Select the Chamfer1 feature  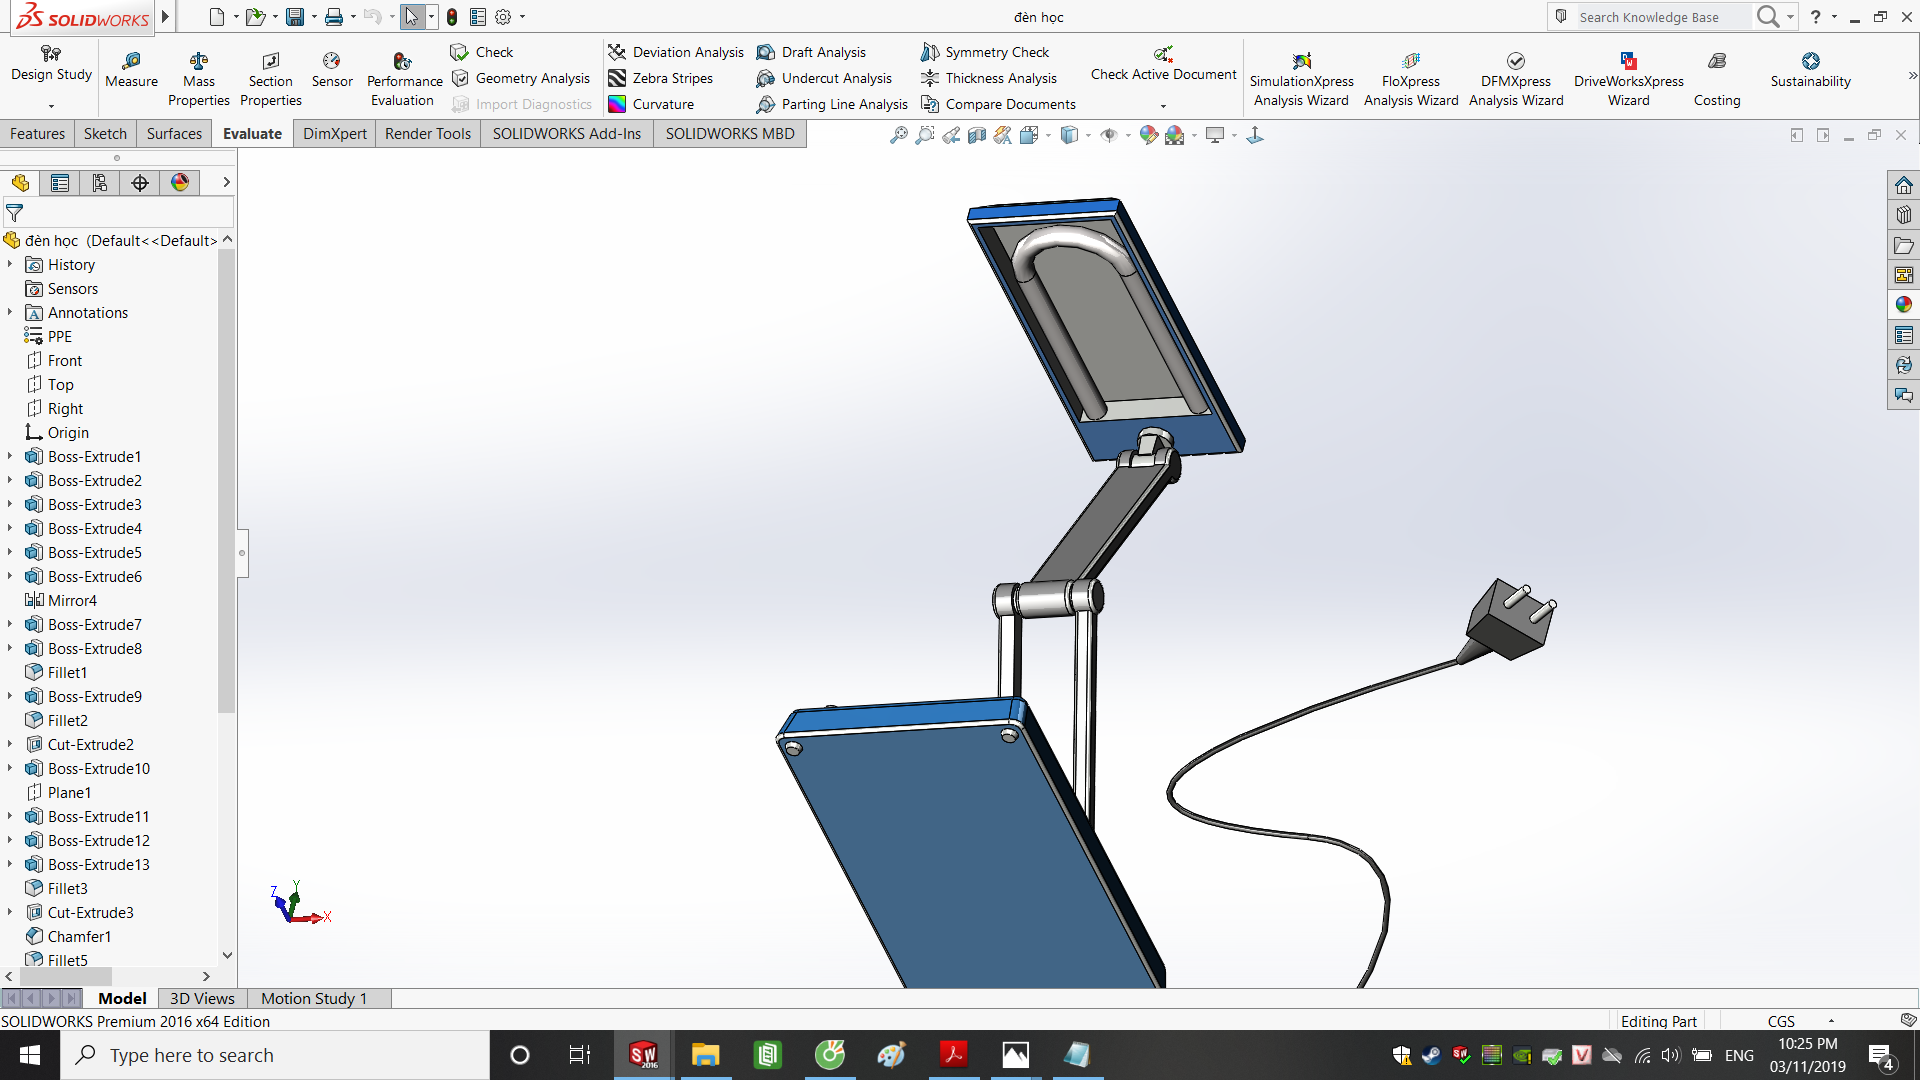(68, 936)
